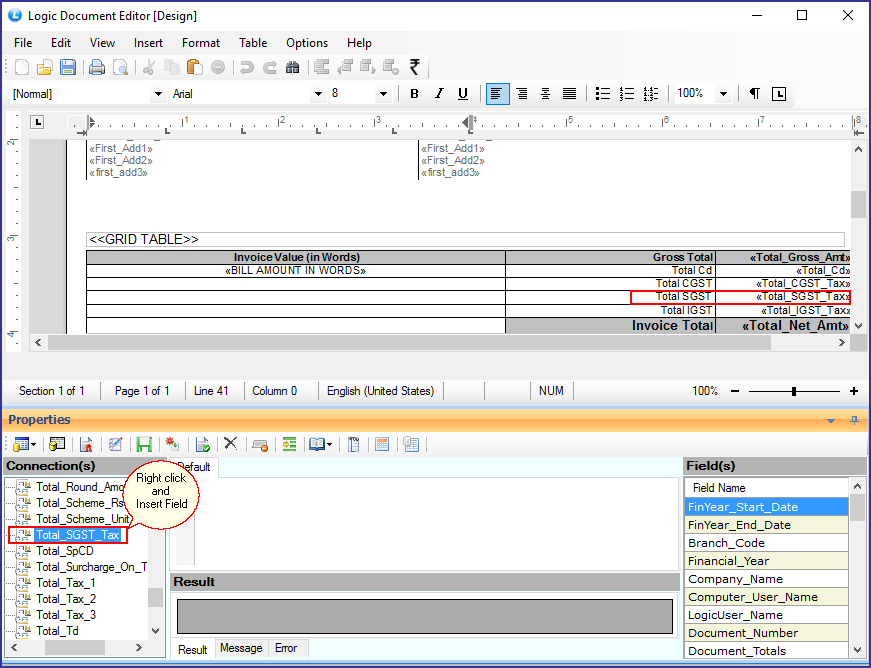Show paragraph marks with pilcrow icon
Viewport: 871px width, 668px height.
pyautogui.click(x=754, y=94)
